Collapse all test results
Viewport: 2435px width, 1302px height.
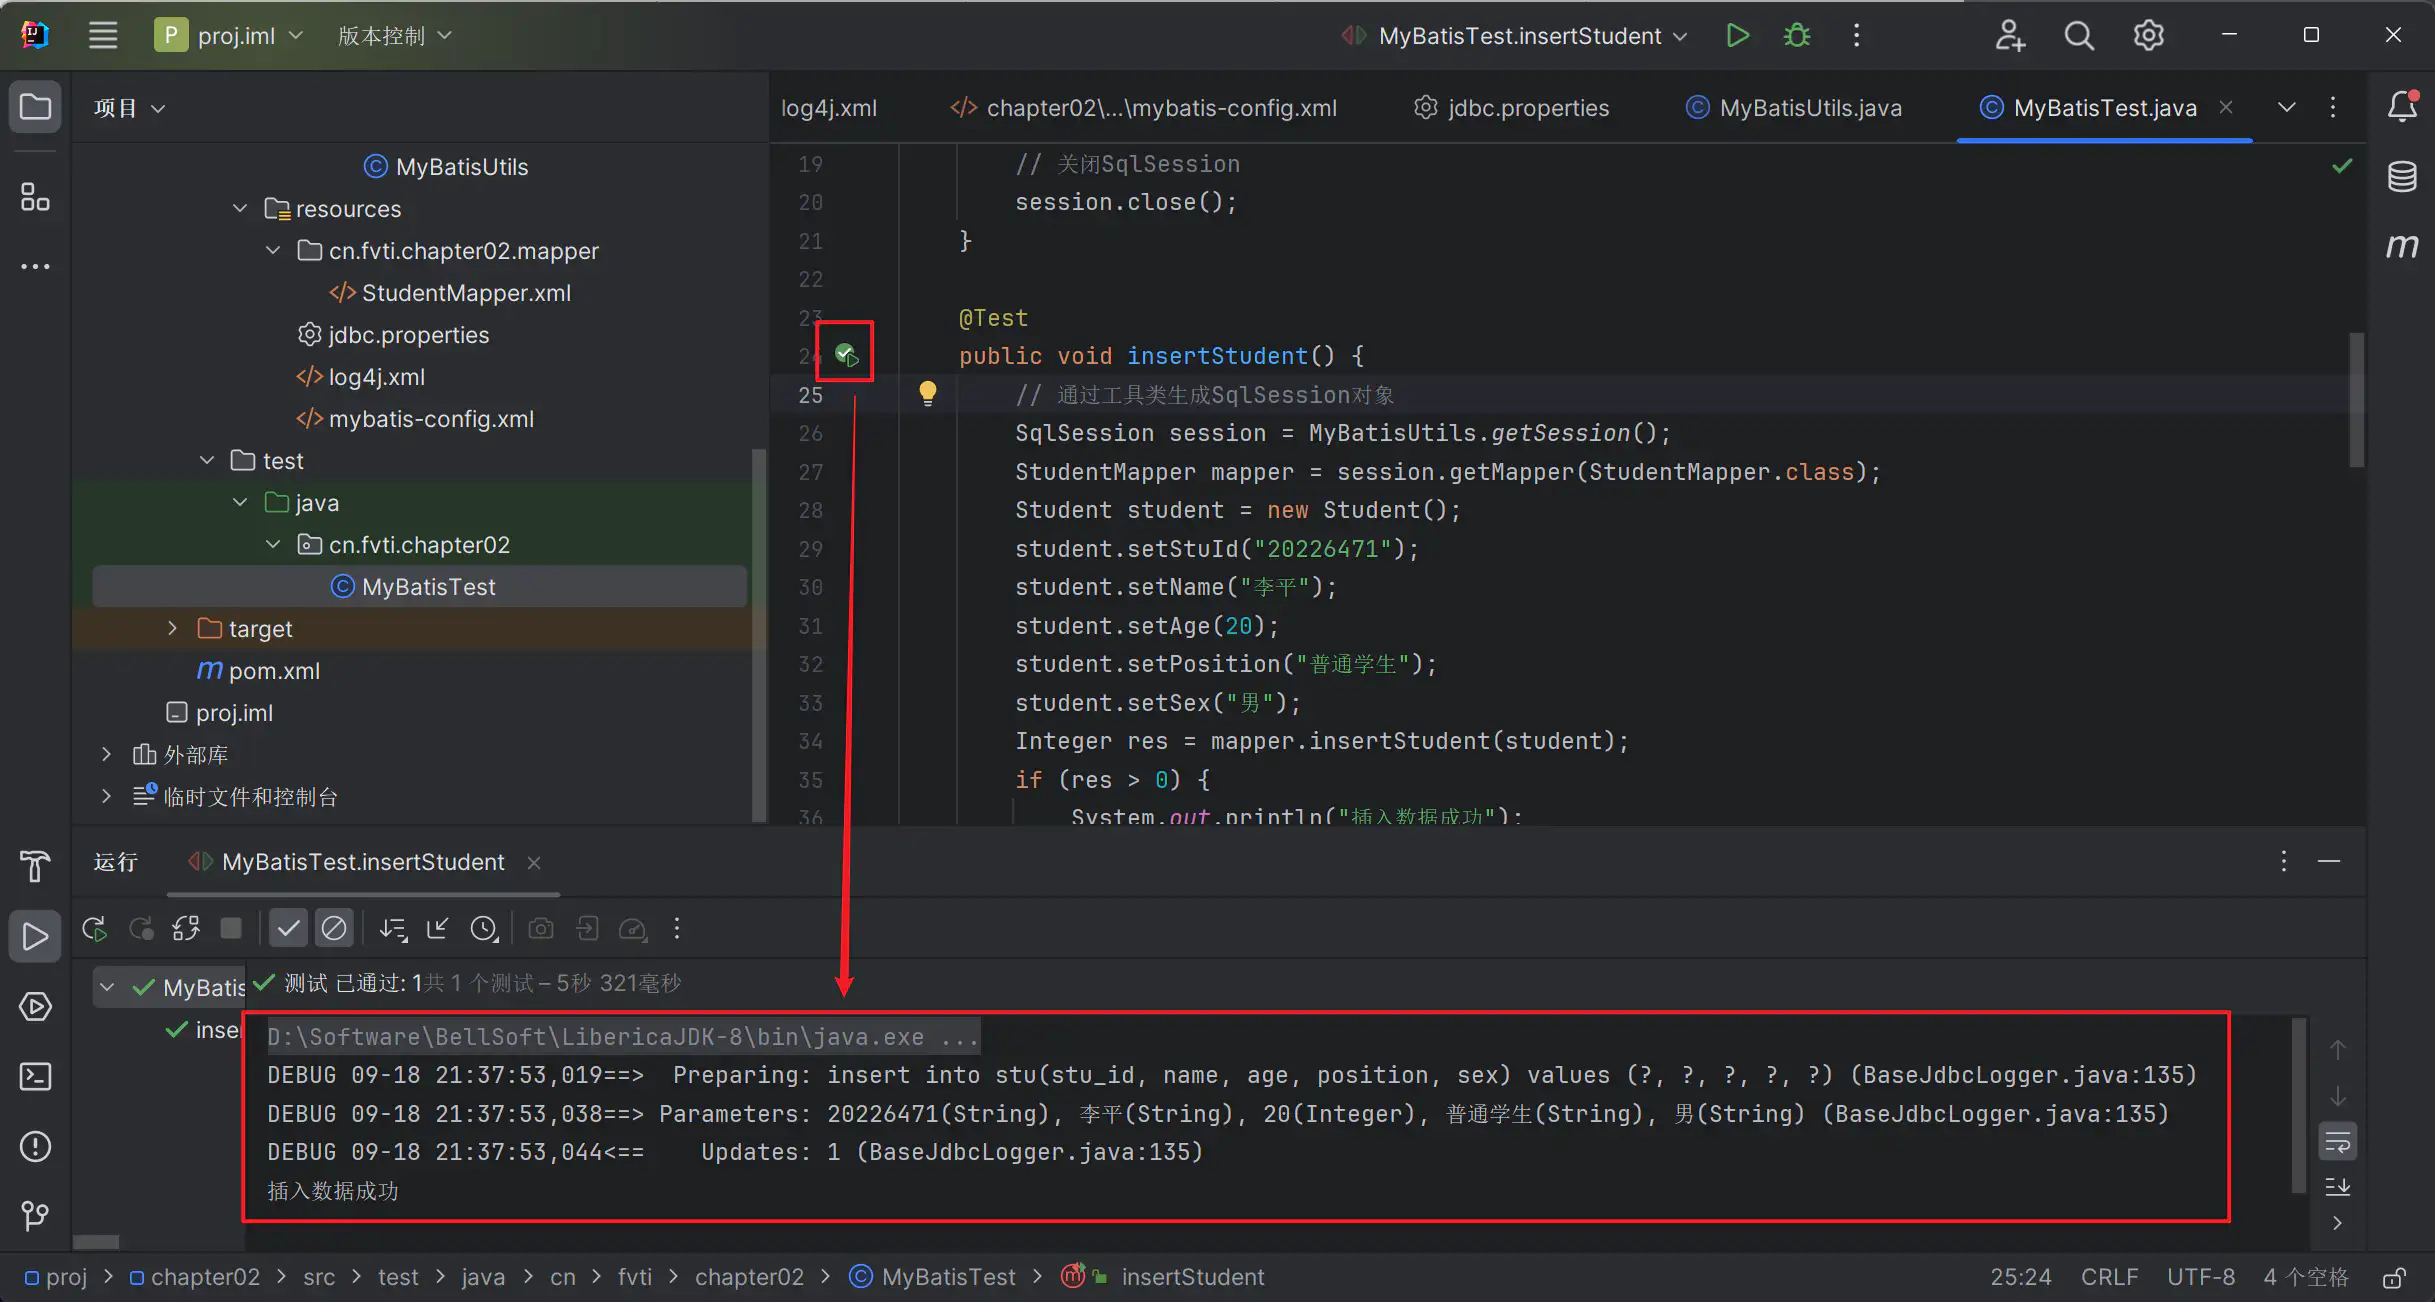437,929
